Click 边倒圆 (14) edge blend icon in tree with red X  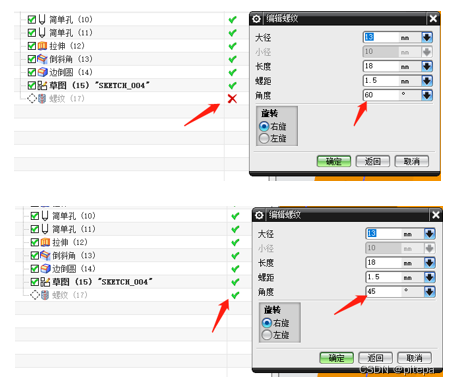click(42, 72)
